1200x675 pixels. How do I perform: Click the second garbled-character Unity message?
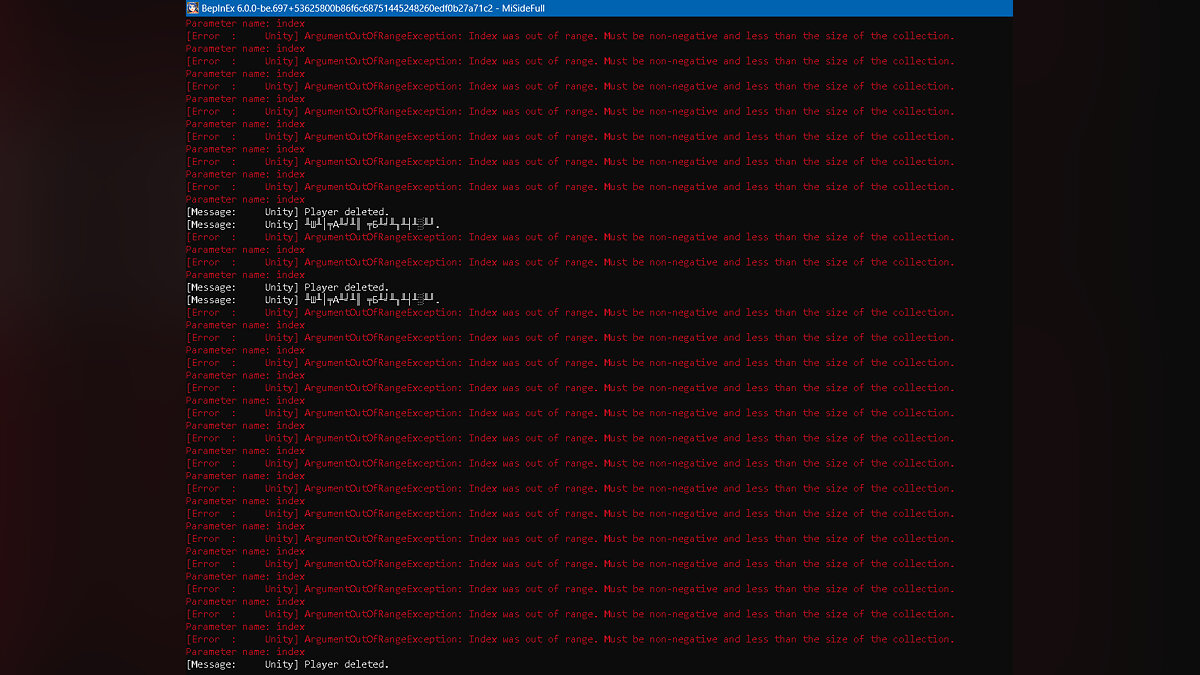[x=372, y=300]
